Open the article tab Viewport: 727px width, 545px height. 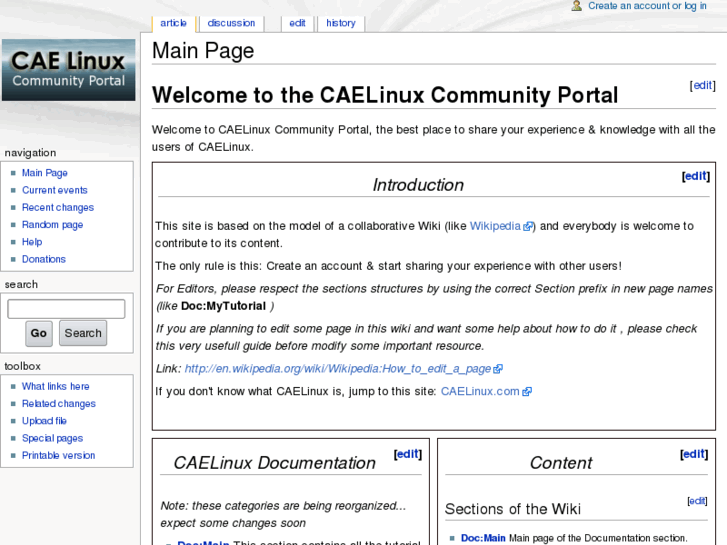point(173,23)
